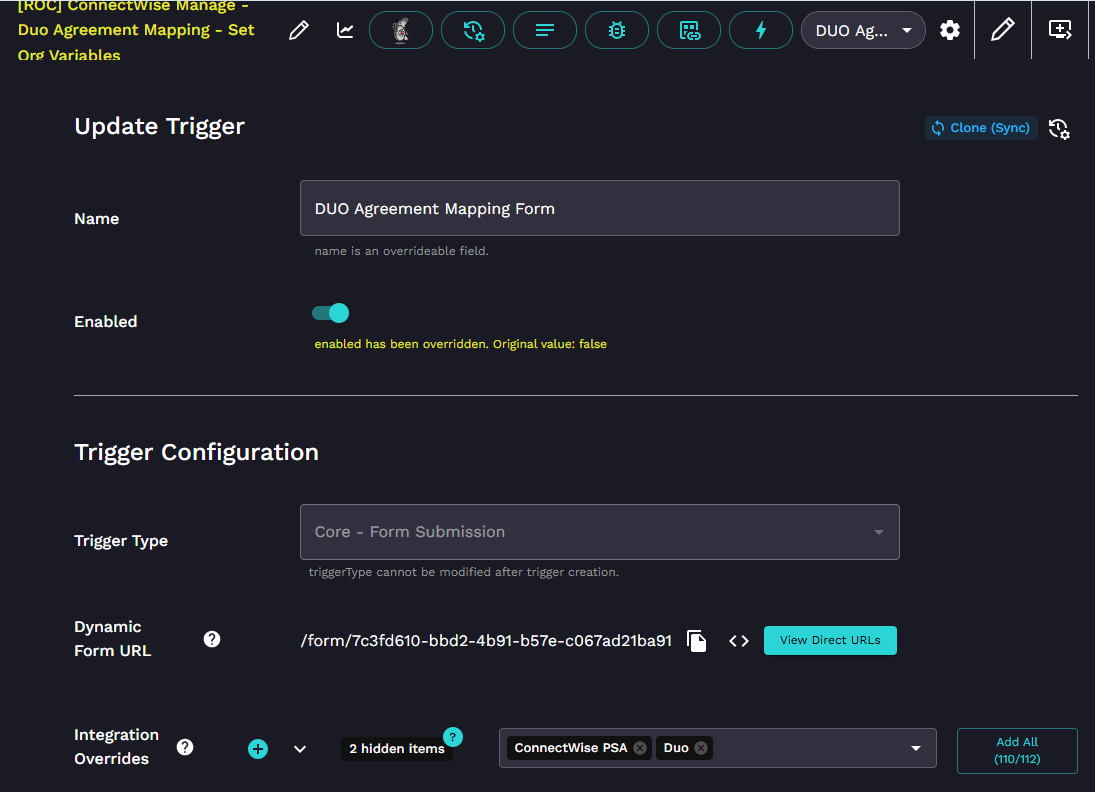Open the bug debug icon button
Screen dimensions: 1095x792
(x=617, y=30)
